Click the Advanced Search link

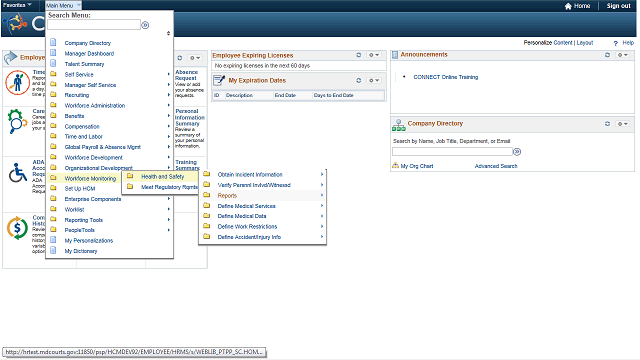496,166
